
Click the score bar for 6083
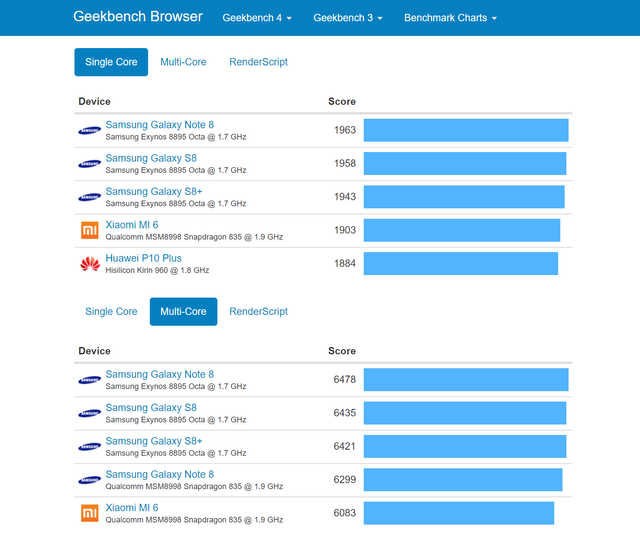[x=459, y=513]
